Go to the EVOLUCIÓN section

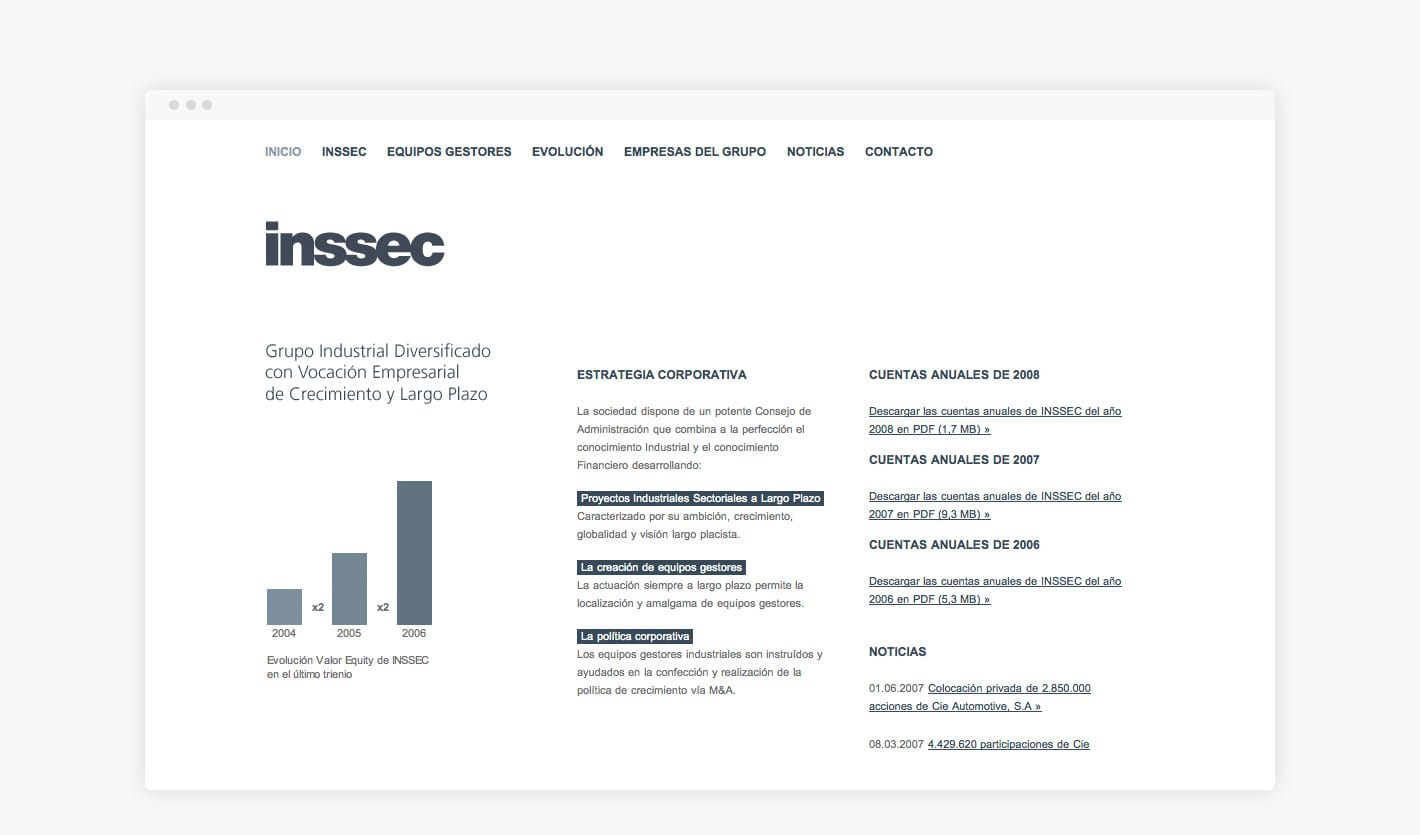tap(567, 151)
